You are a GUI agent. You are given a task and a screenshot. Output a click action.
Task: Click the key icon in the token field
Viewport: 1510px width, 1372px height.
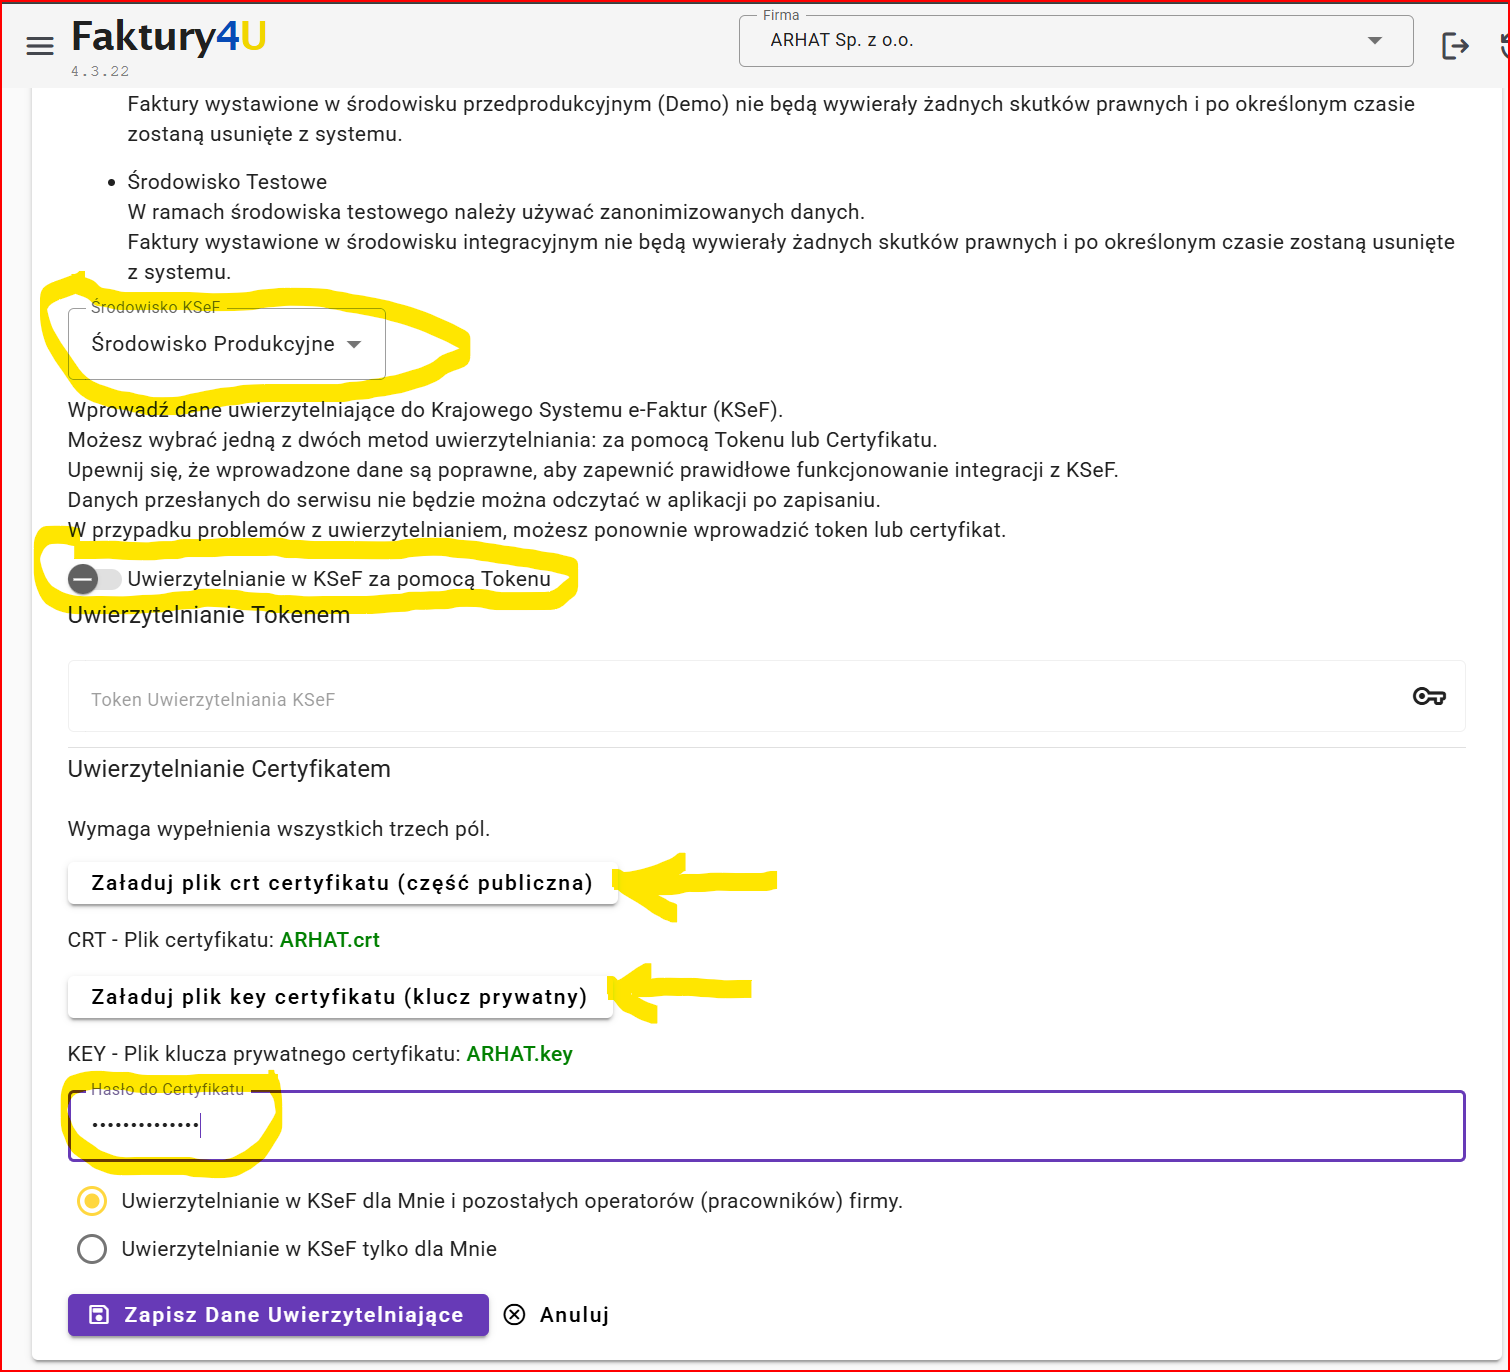[x=1429, y=697]
